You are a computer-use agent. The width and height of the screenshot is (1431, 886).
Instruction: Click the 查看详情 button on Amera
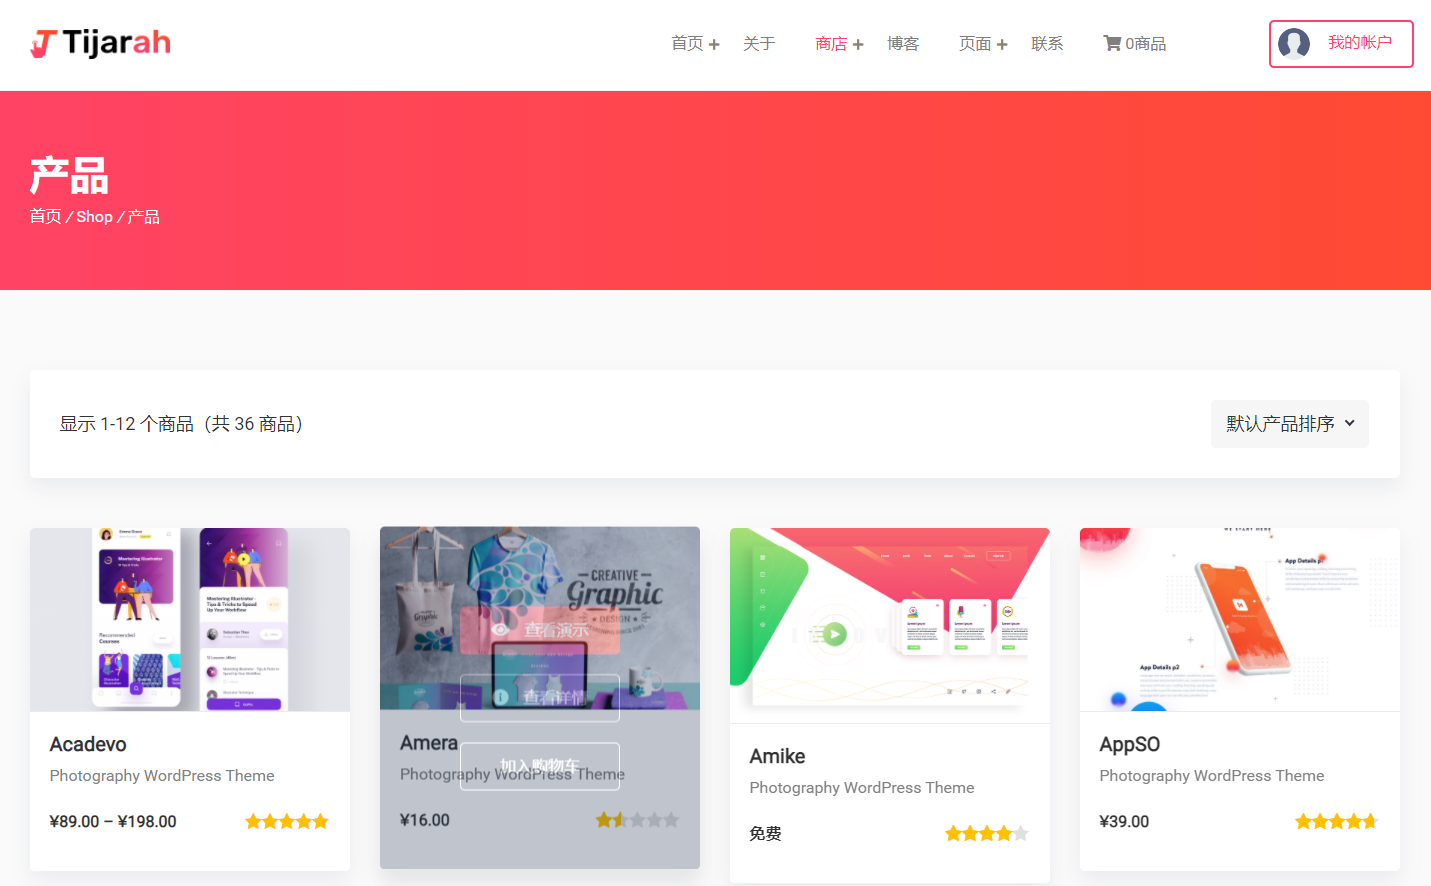click(540, 697)
